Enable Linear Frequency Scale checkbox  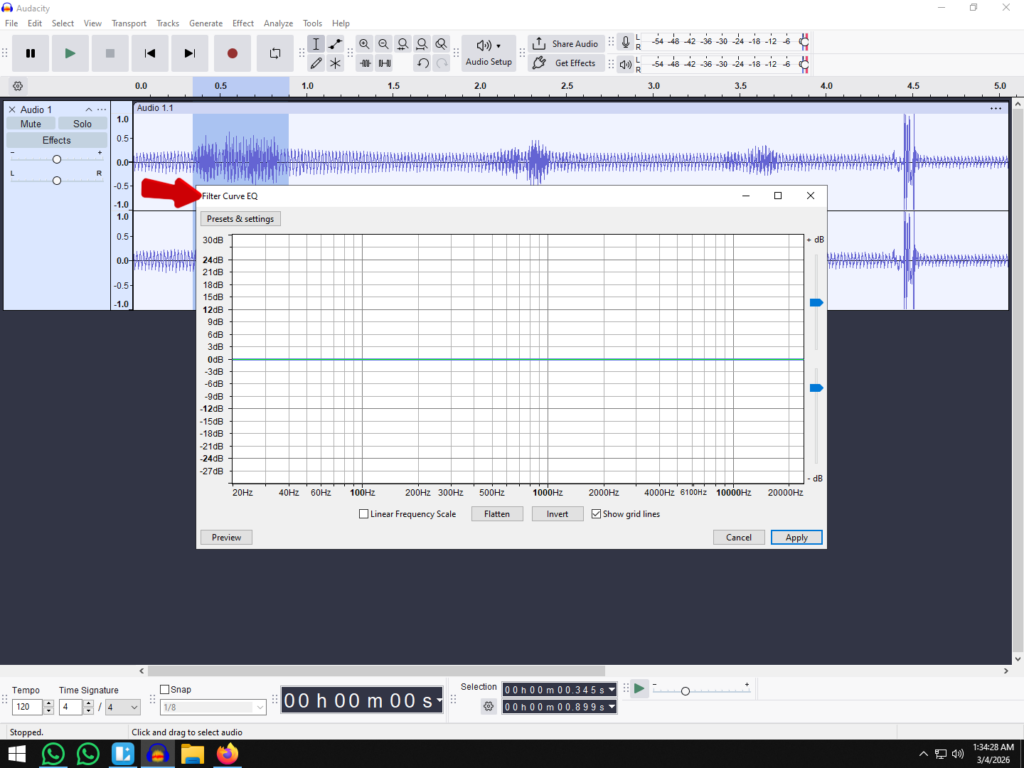(364, 514)
